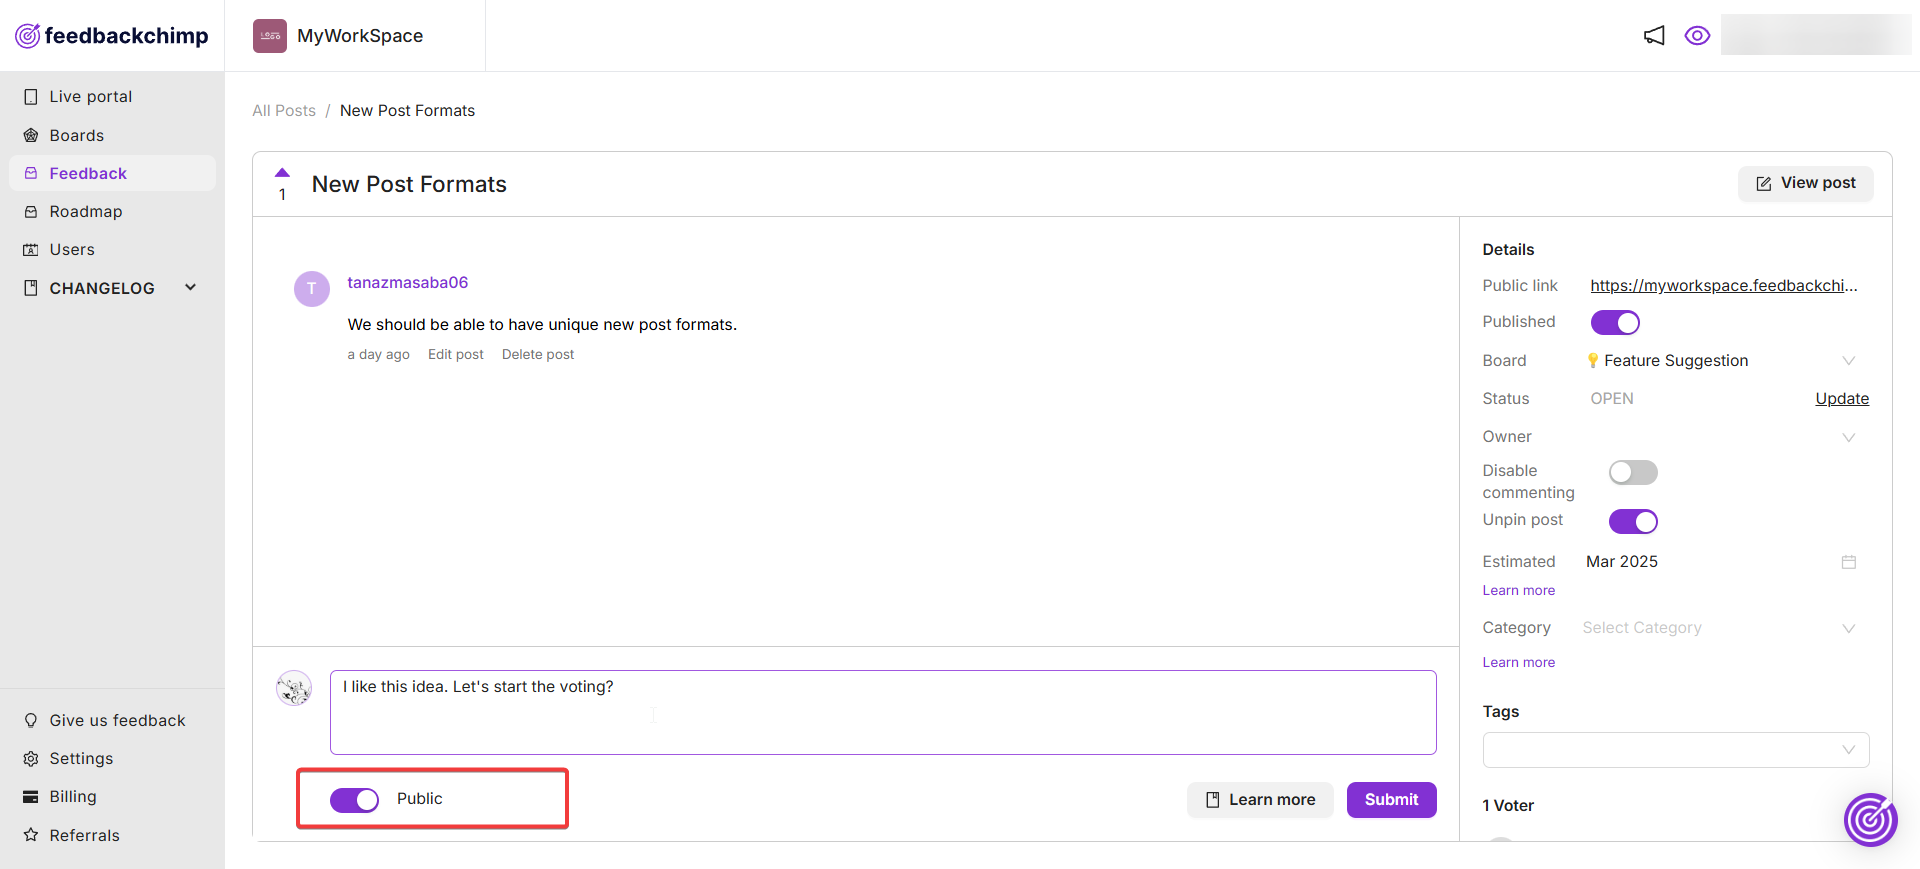The image size is (1920, 869).
Task: Click Learn more under Estimated
Action: pyautogui.click(x=1518, y=591)
